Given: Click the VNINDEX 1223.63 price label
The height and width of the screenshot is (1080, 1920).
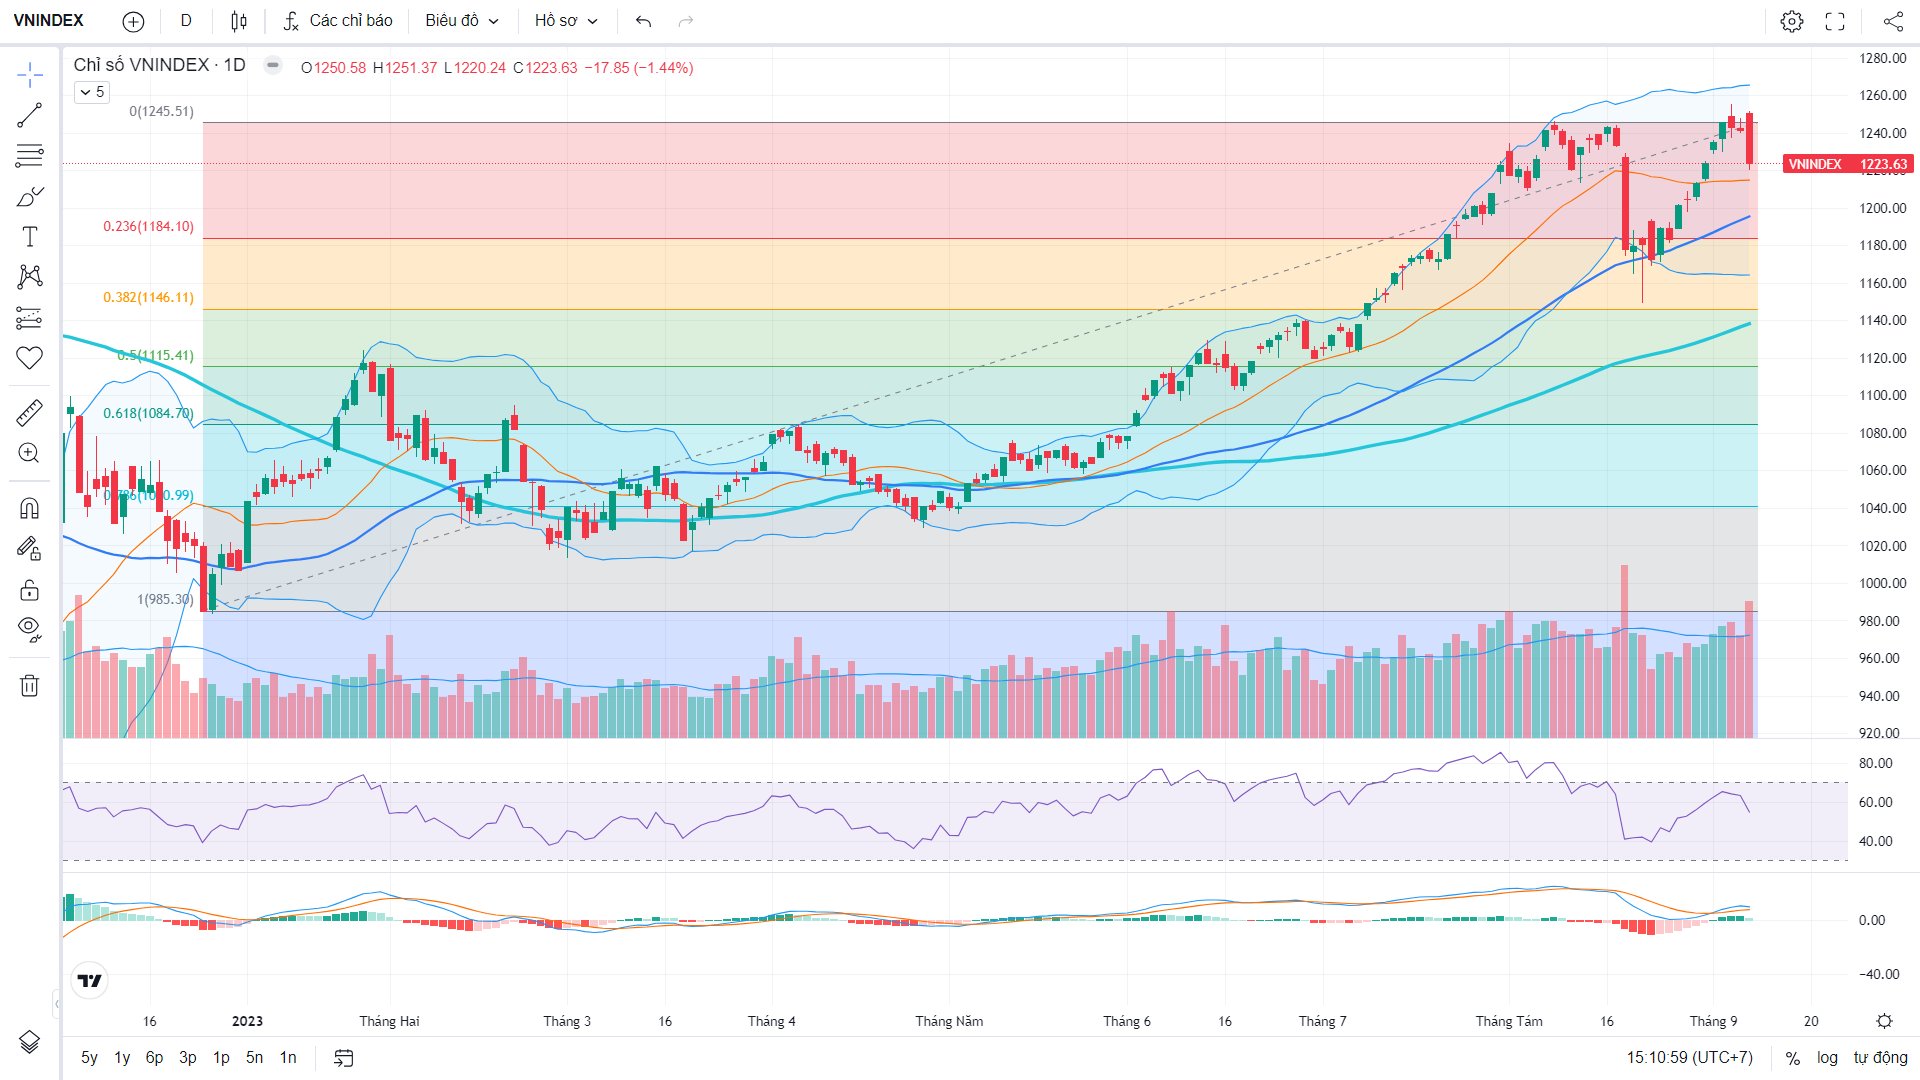Looking at the screenshot, I should pyautogui.click(x=1848, y=164).
